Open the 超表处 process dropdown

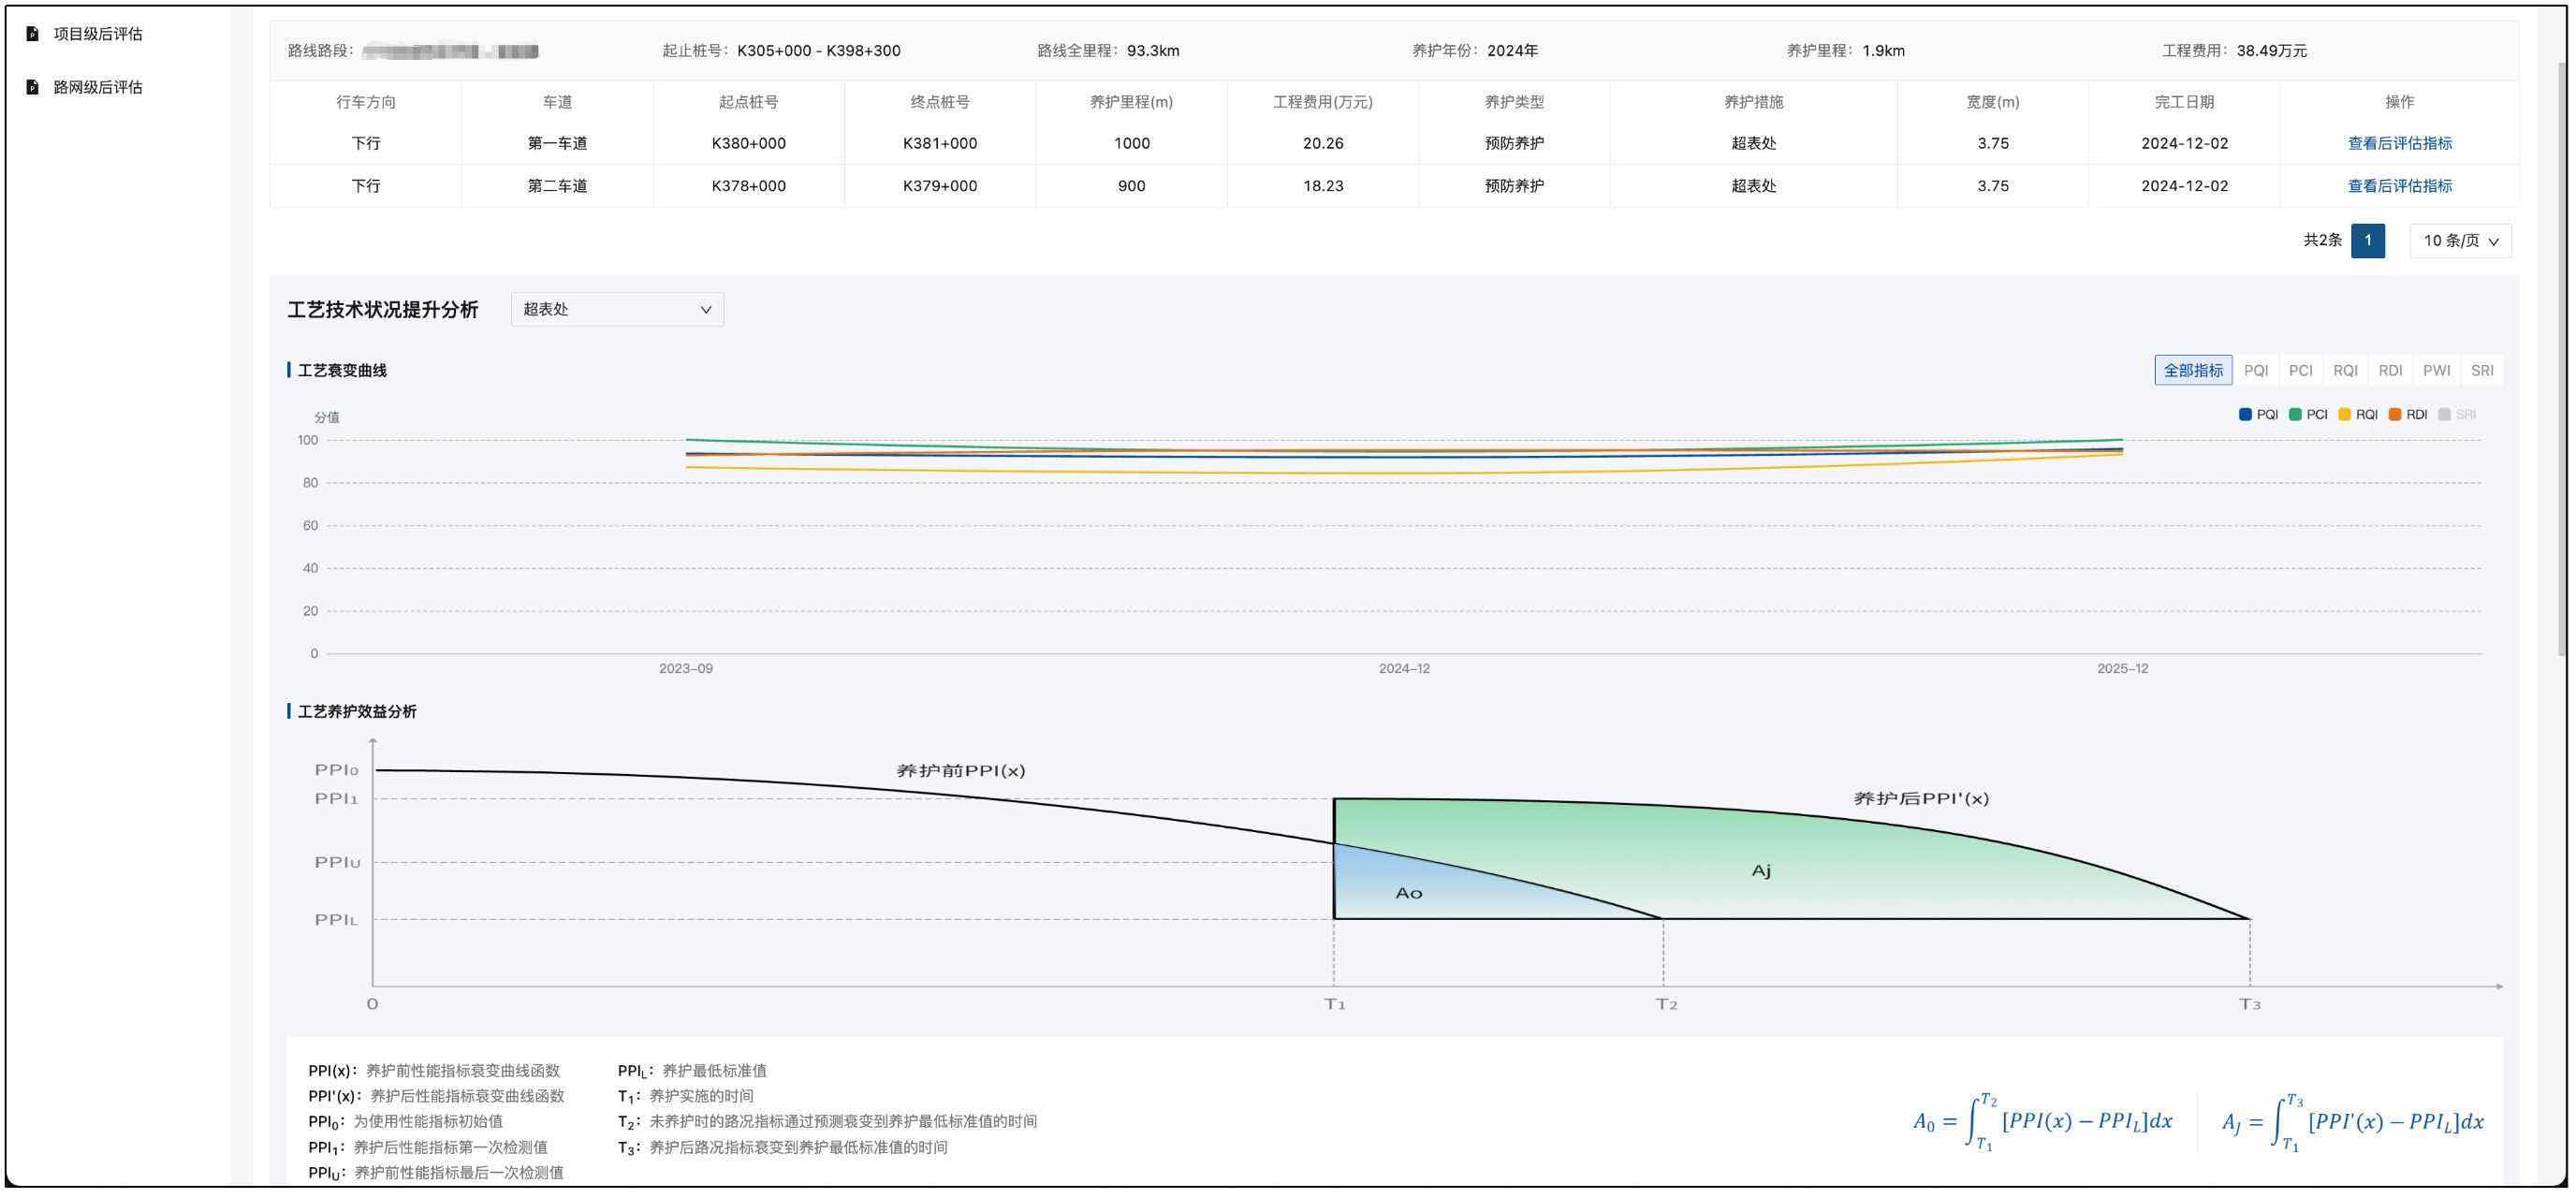[617, 309]
